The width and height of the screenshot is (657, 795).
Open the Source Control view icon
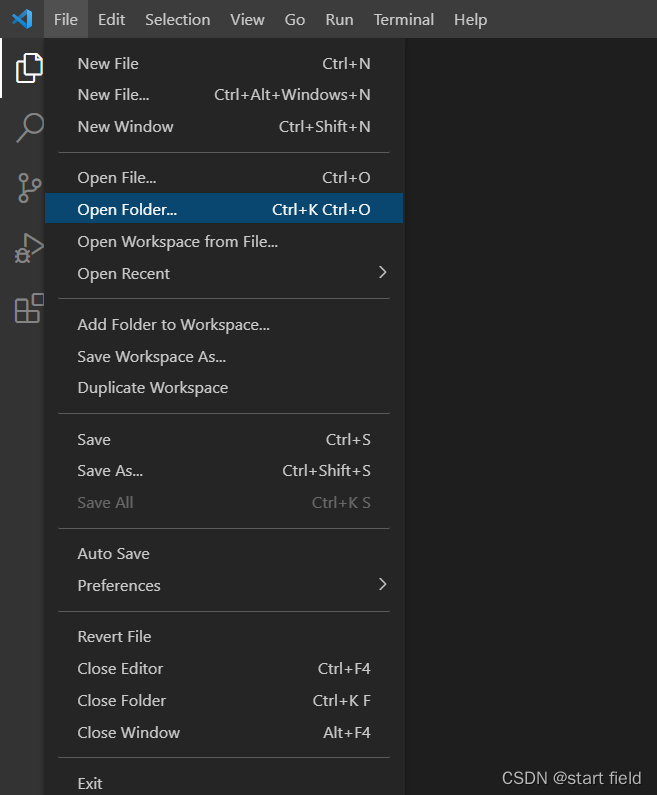(x=29, y=188)
